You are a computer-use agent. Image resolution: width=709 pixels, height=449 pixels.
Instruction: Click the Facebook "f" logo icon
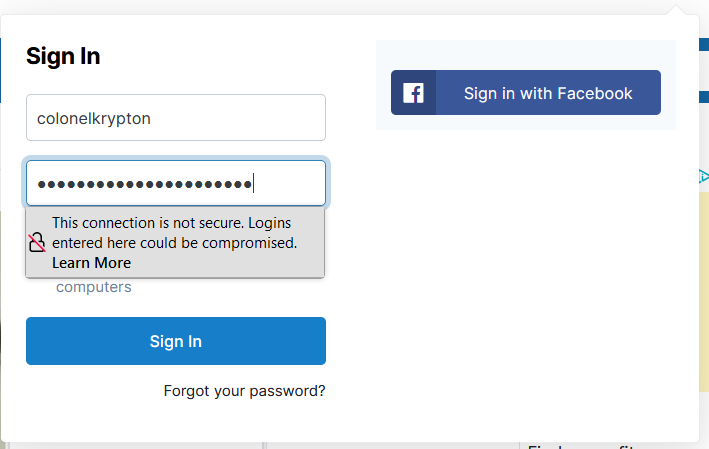pos(413,93)
